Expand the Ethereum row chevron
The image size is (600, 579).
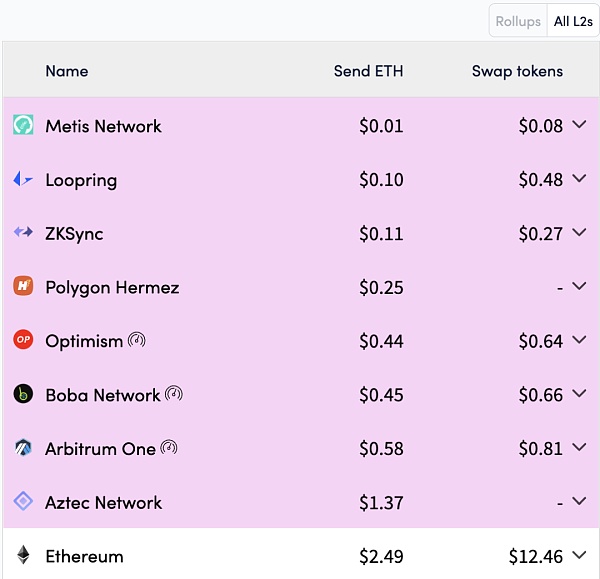(579, 556)
